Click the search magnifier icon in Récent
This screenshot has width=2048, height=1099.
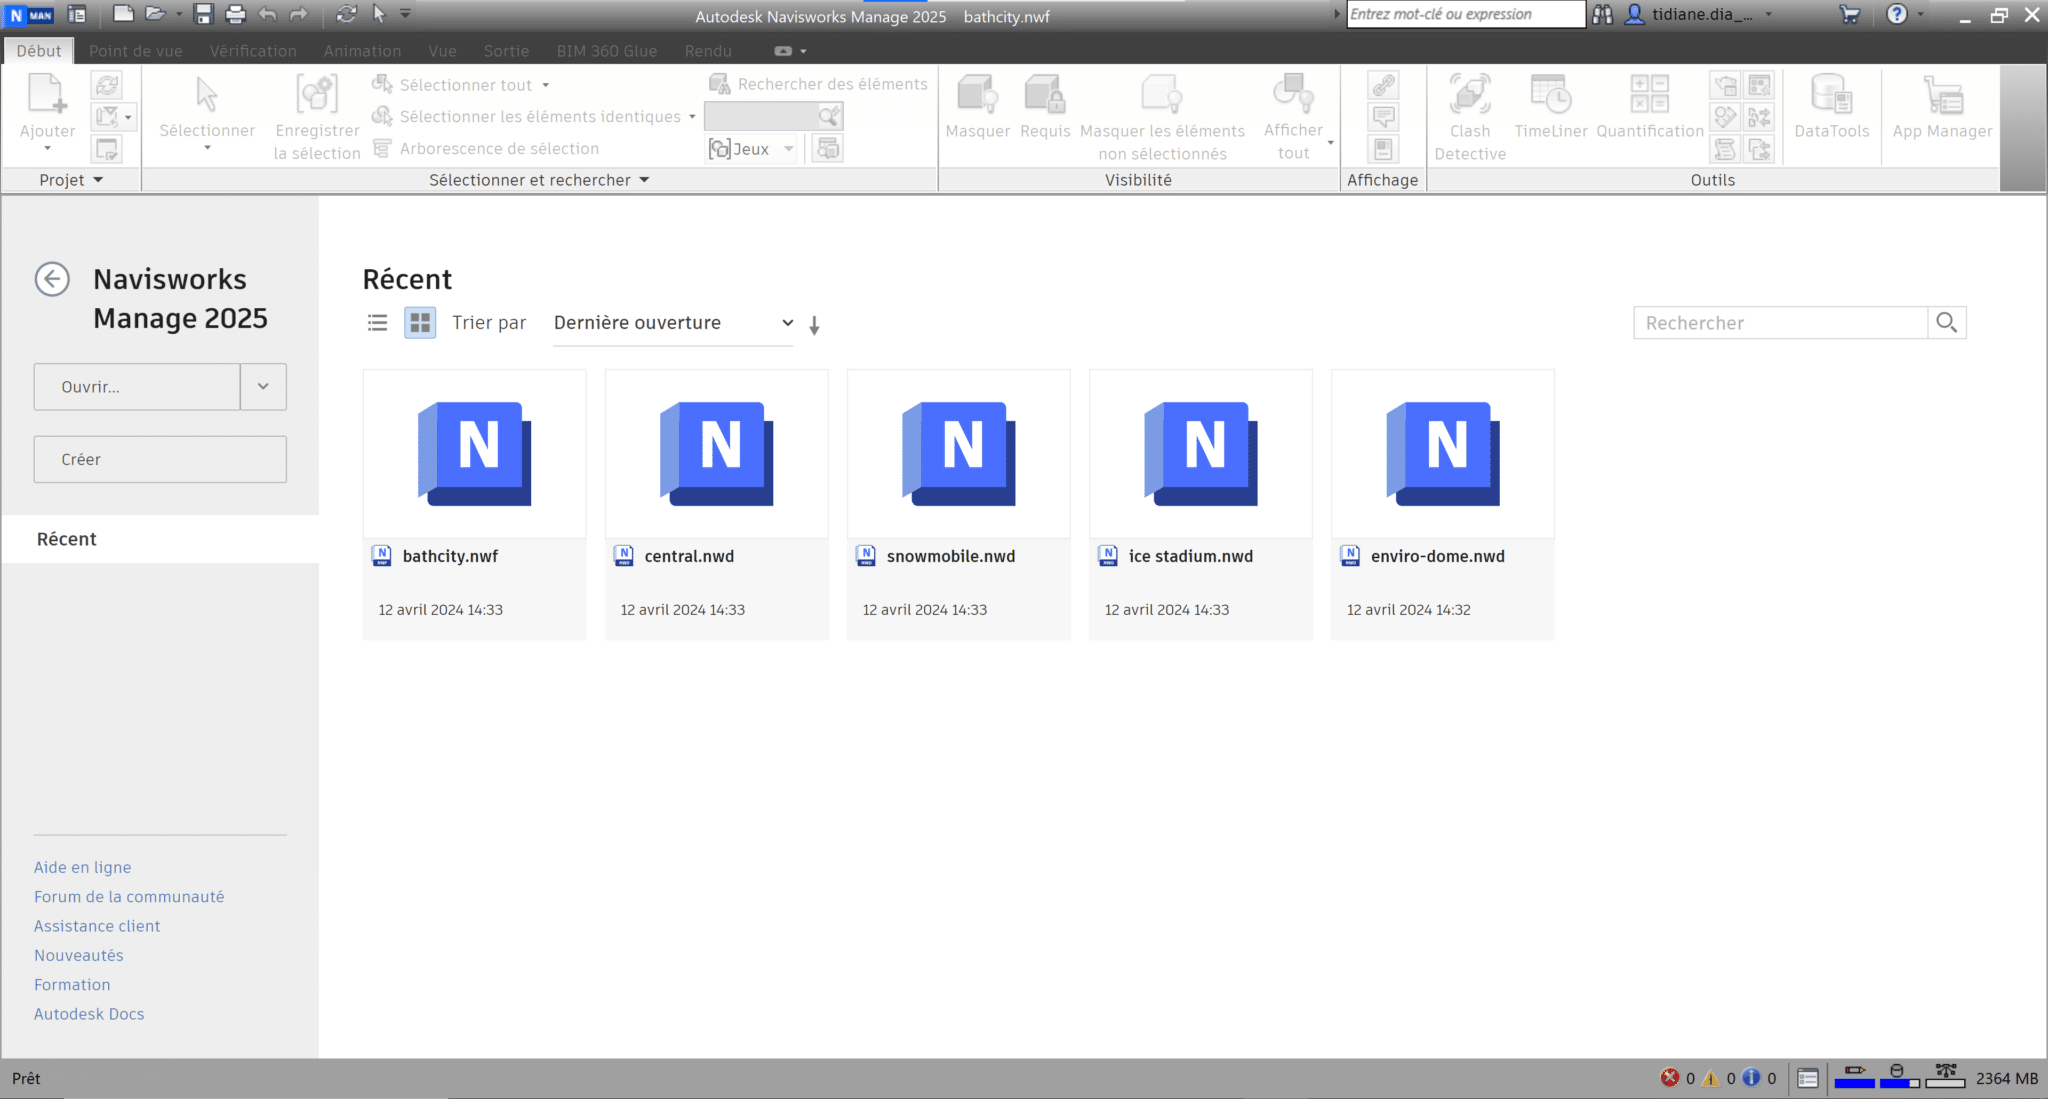click(x=1946, y=323)
